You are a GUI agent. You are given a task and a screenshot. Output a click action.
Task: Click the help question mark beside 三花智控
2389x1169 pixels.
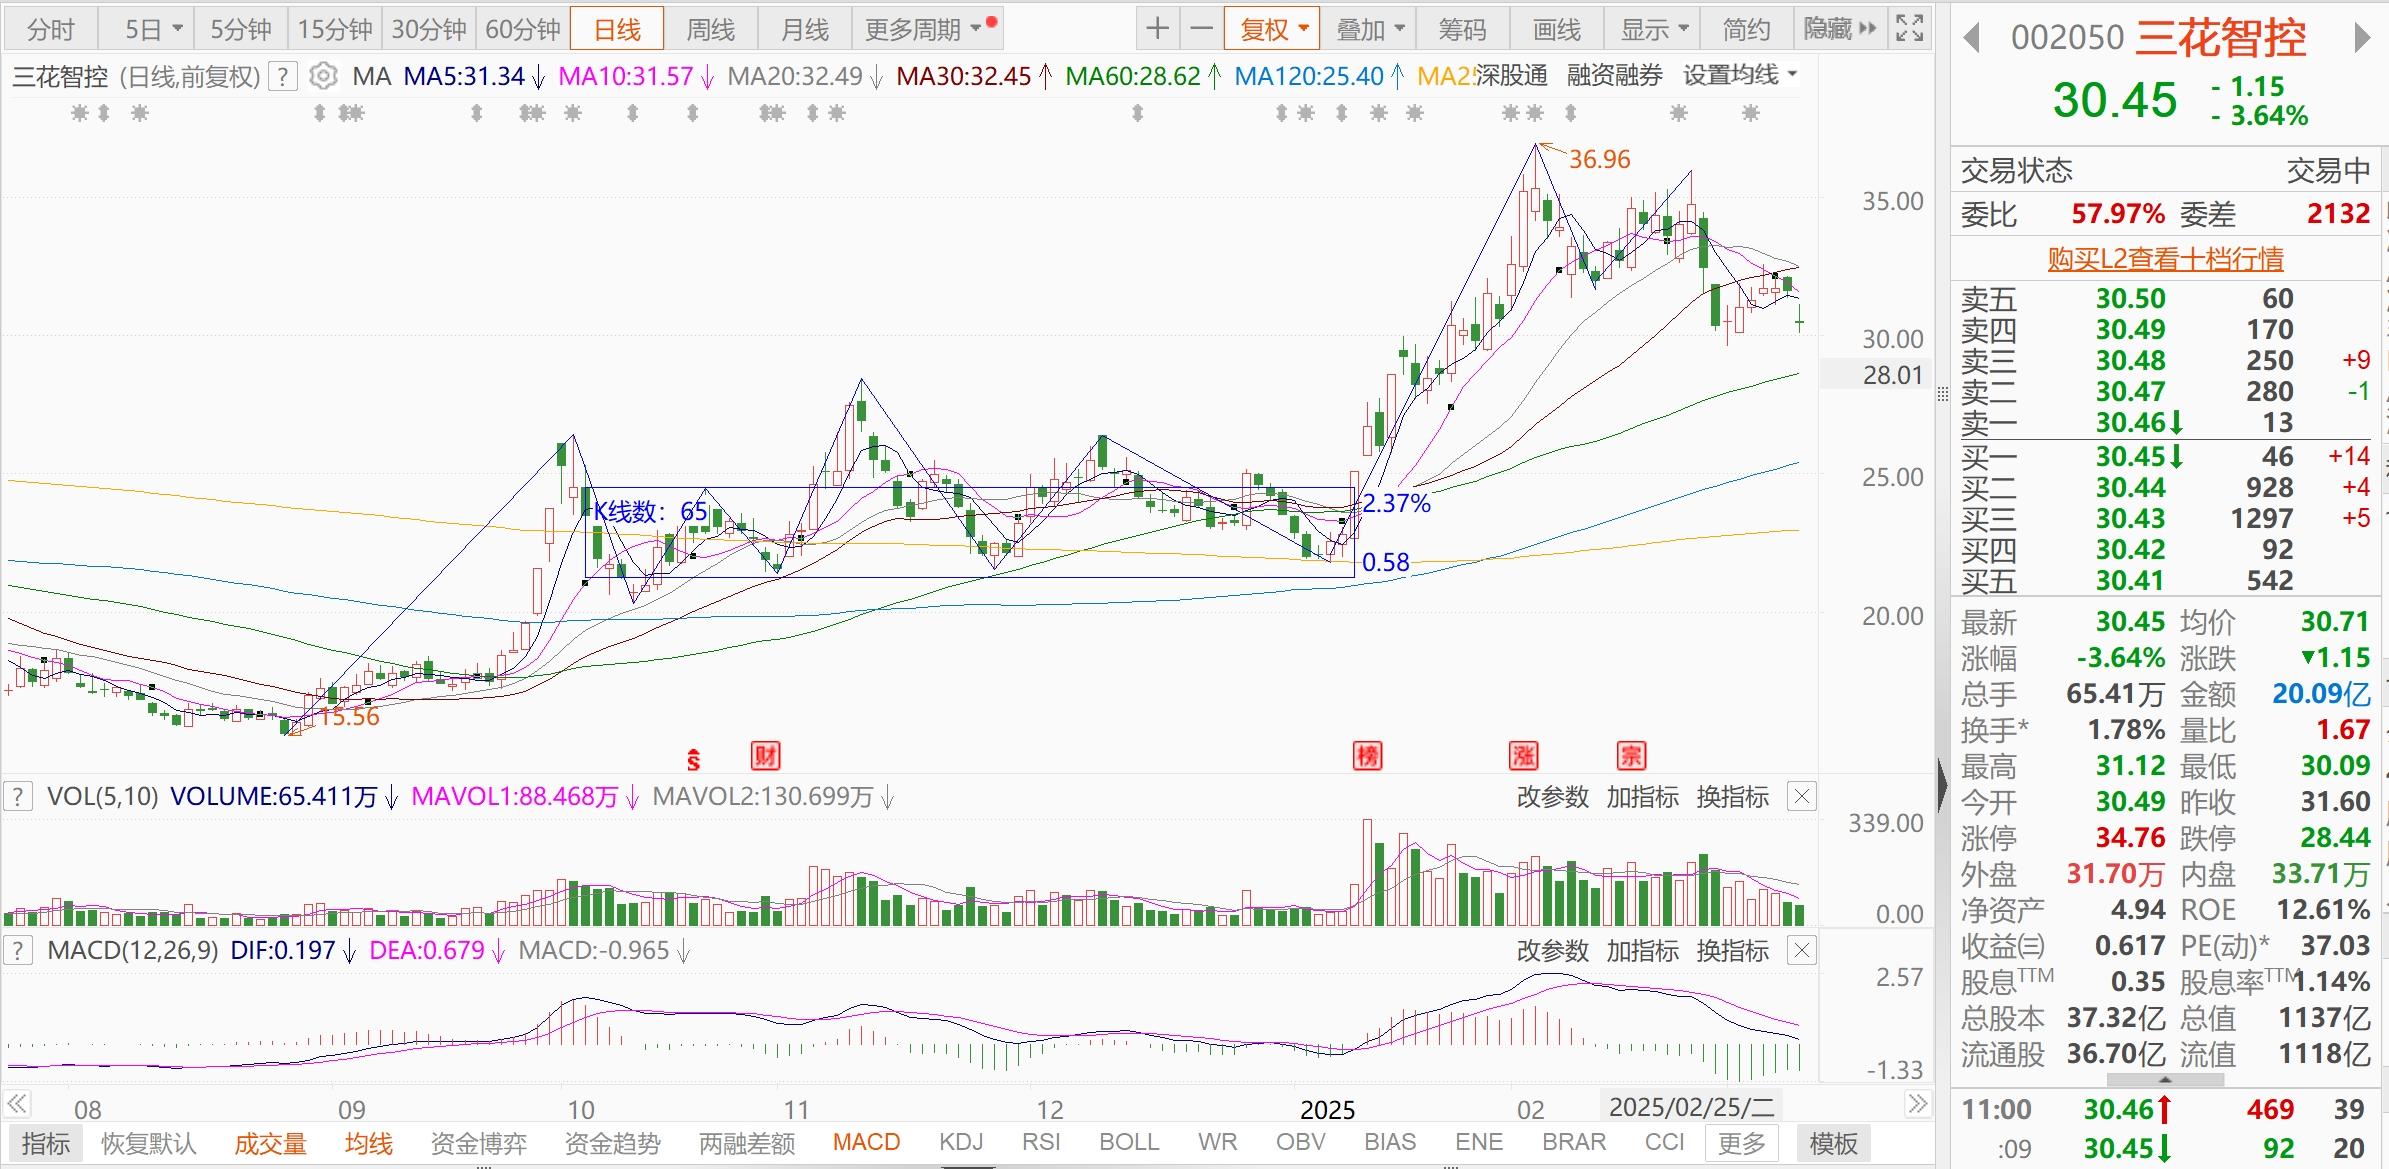pyautogui.click(x=284, y=77)
